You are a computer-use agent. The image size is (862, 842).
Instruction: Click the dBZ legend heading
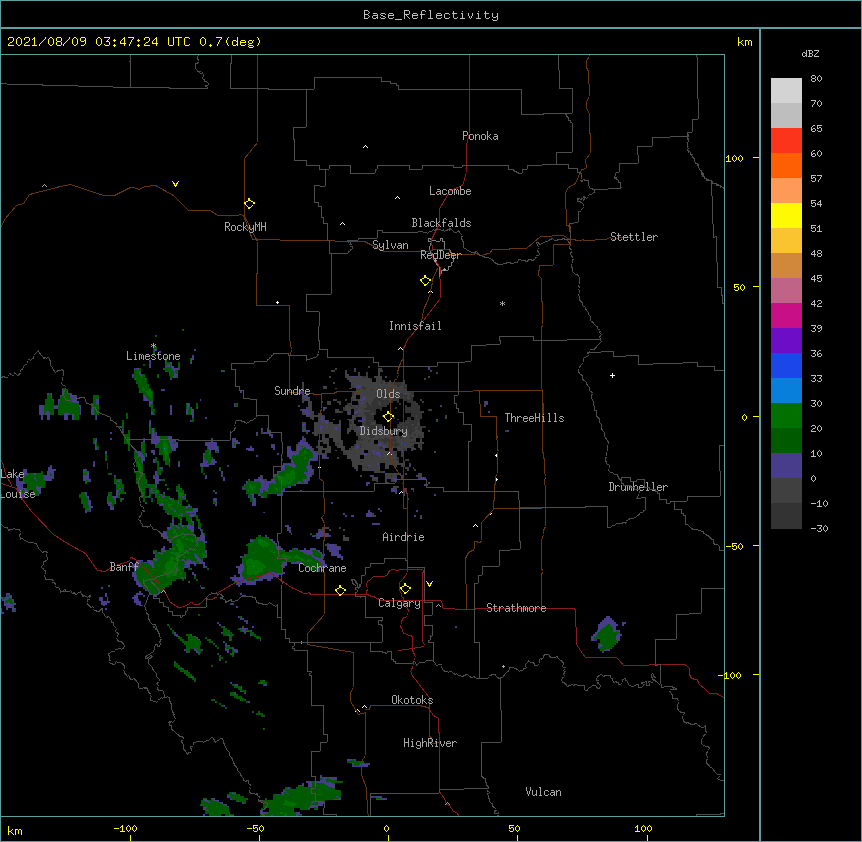(810, 54)
